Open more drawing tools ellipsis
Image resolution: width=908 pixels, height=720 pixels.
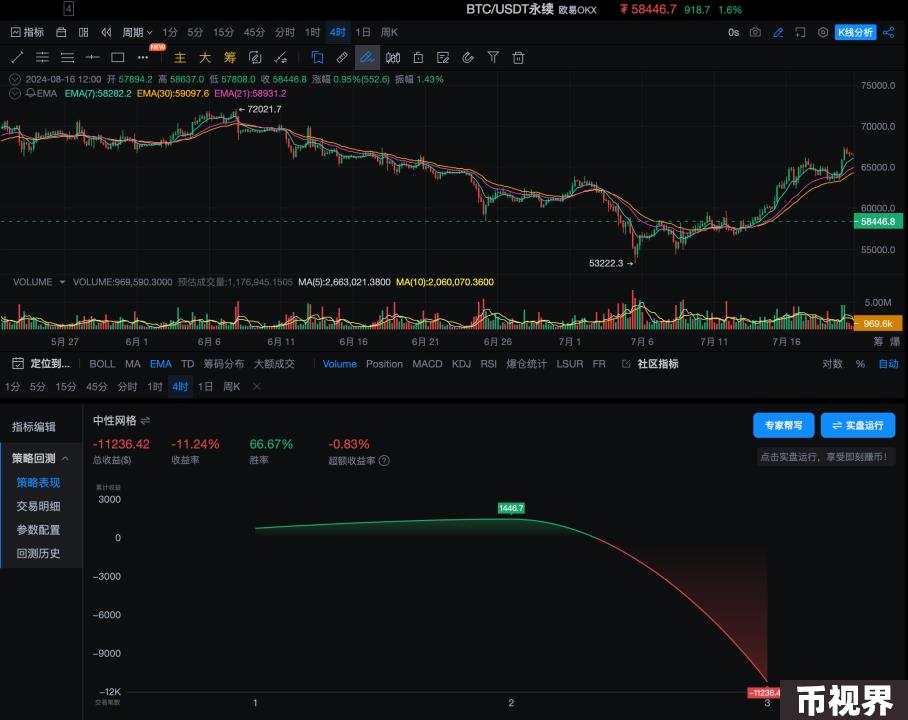[142, 57]
